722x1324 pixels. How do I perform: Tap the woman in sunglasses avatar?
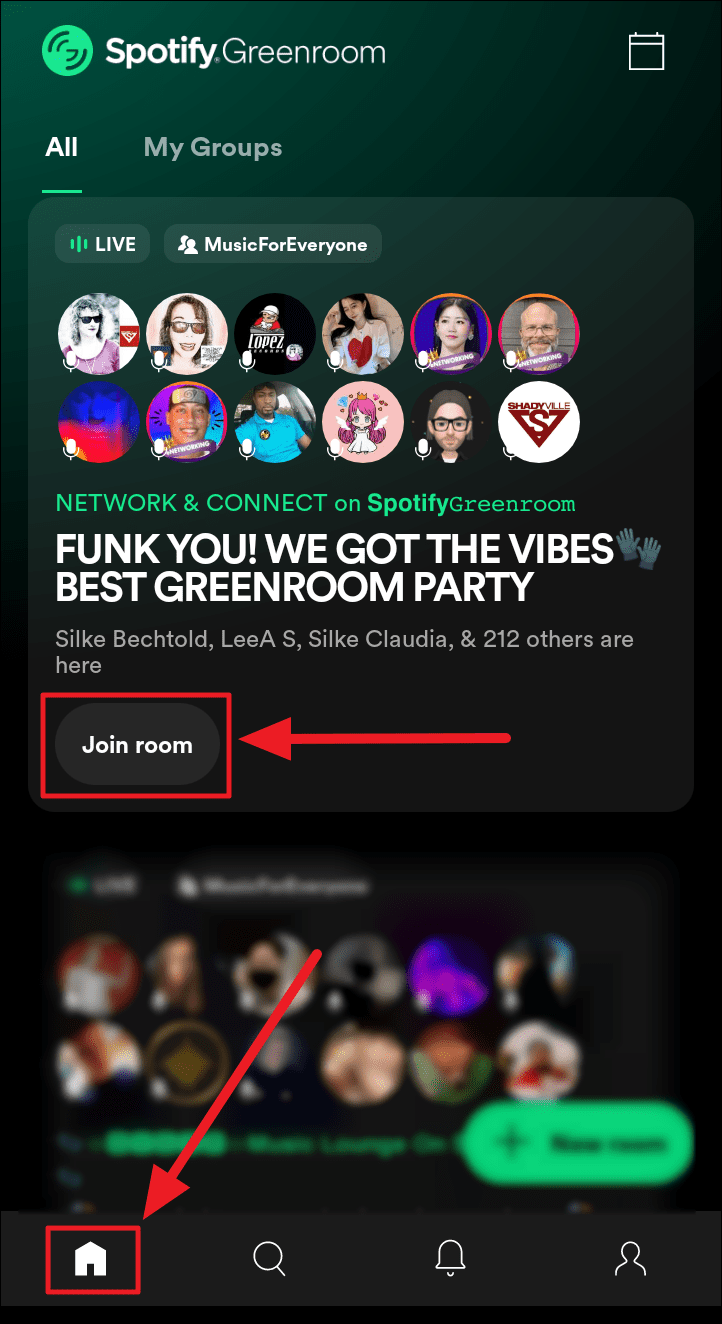pos(99,334)
